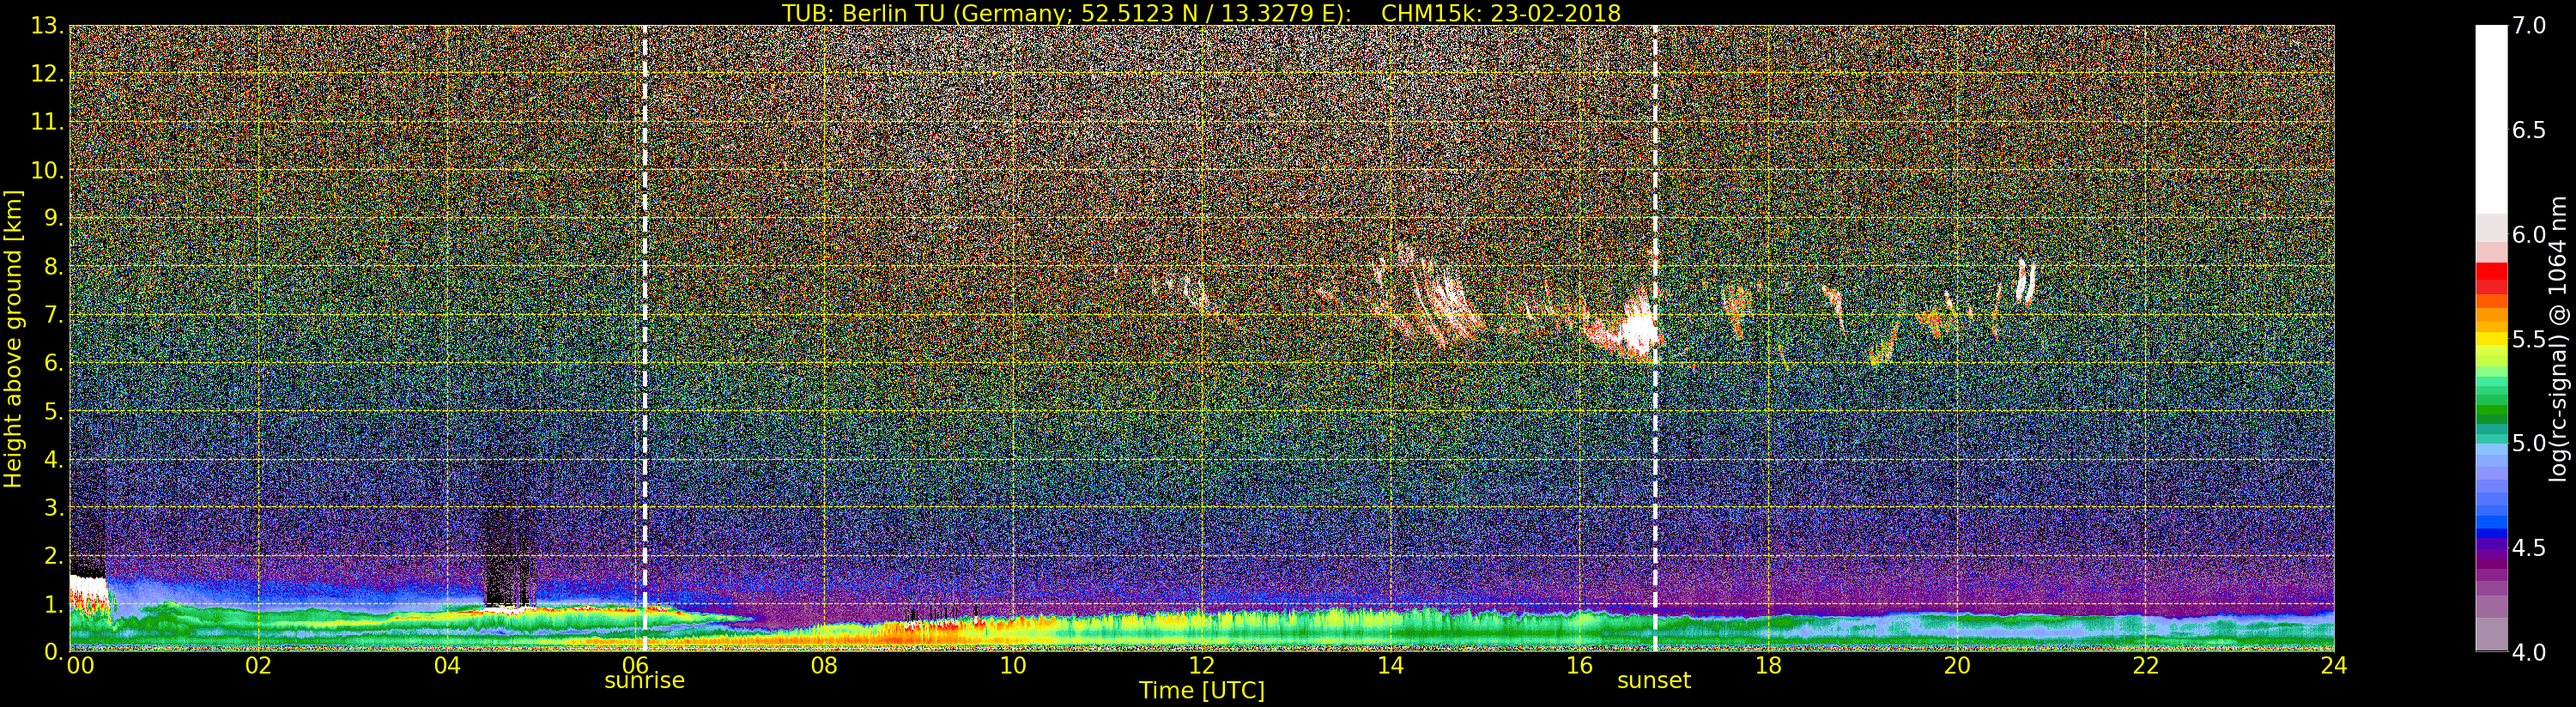Click time tick label '04'

(447, 666)
